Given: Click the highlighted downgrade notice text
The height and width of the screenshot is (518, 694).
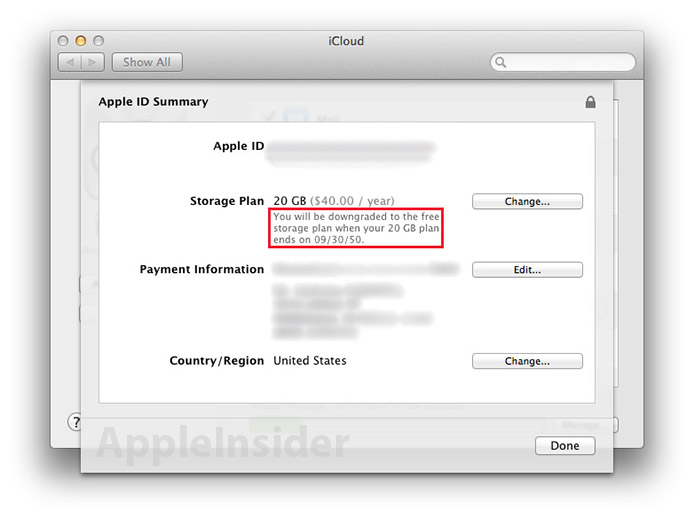Looking at the screenshot, I should (356, 228).
